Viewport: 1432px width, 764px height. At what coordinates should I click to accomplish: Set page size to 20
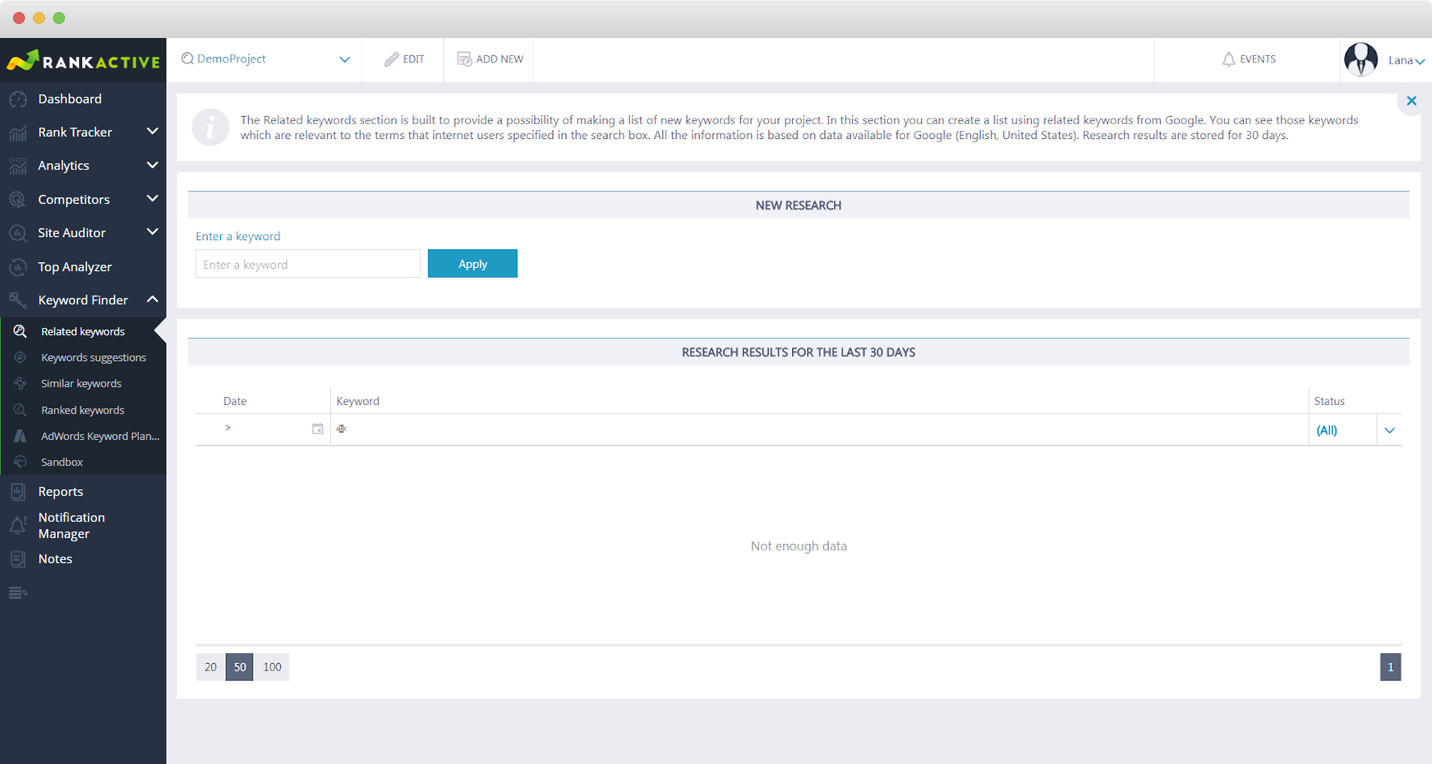coord(210,667)
